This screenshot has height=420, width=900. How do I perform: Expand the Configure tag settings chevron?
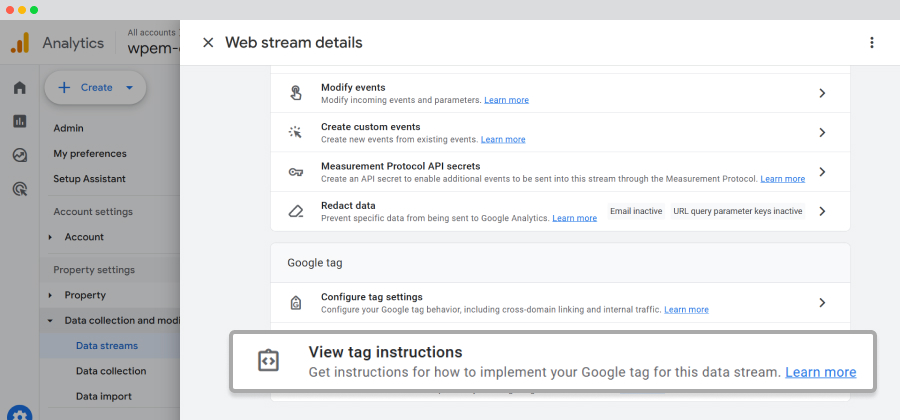point(822,302)
